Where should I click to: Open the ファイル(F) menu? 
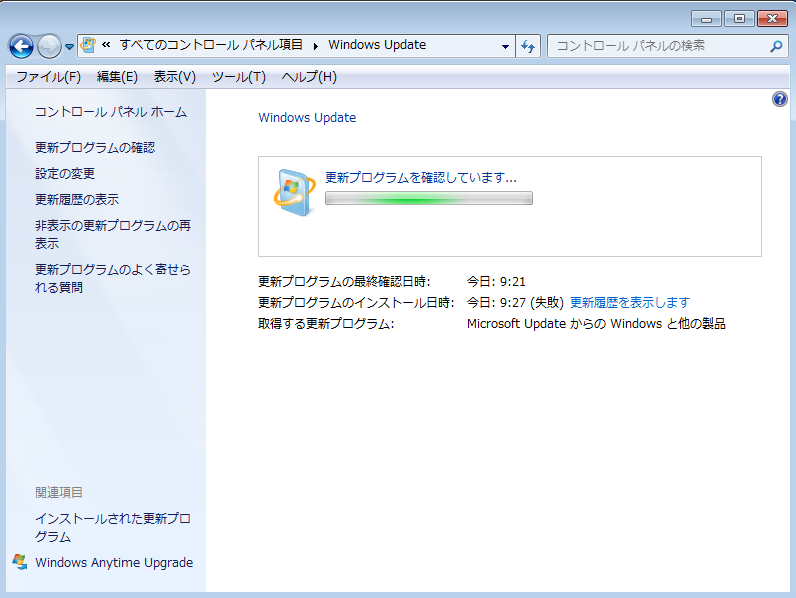(x=48, y=77)
